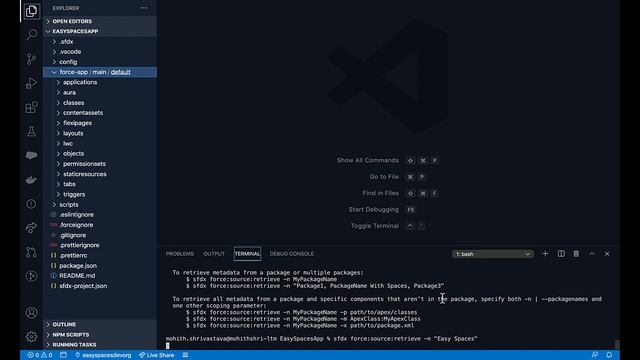Open the Run and Debug view icon
The height and width of the screenshot is (360, 640).
pos(31,83)
